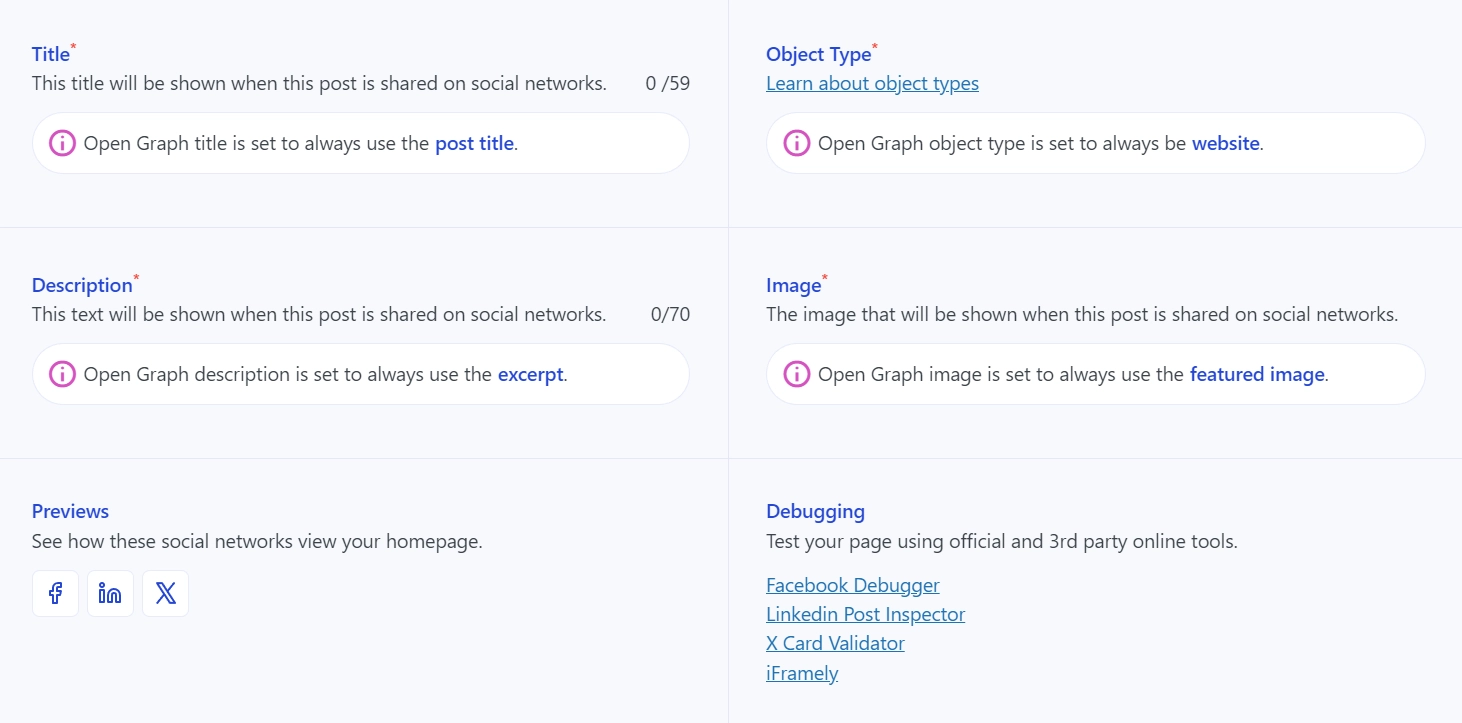
Task: Click the info icon in the Object Type notice
Action: (x=795, y=143)
